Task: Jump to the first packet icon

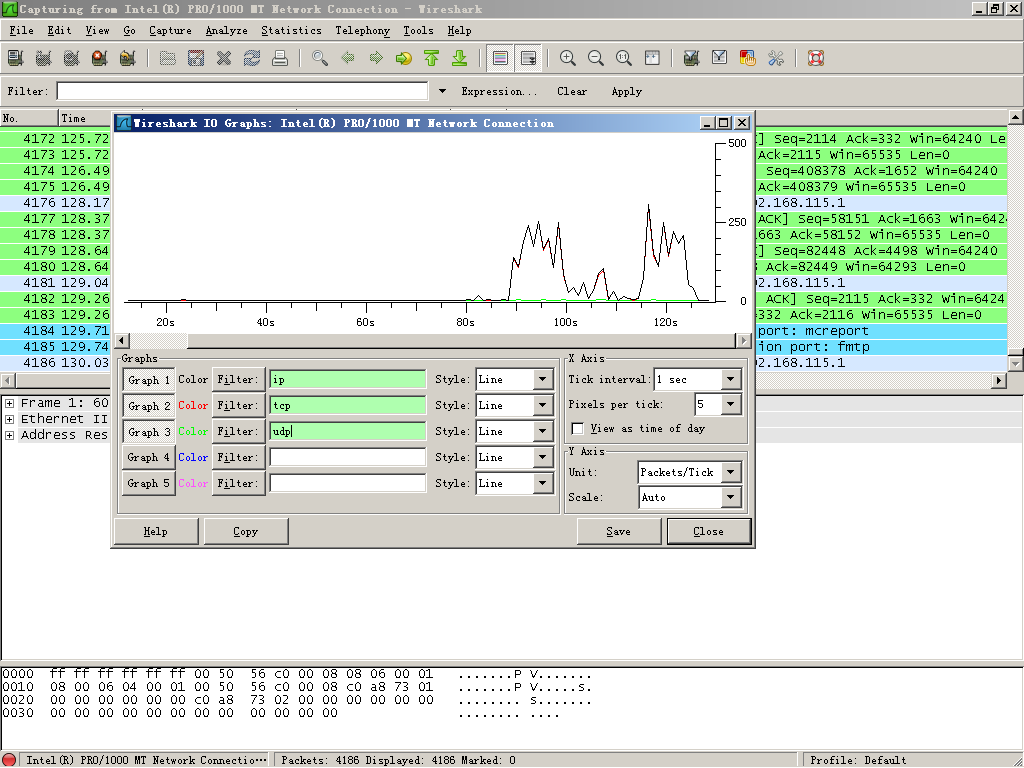Action: [432, 58]
